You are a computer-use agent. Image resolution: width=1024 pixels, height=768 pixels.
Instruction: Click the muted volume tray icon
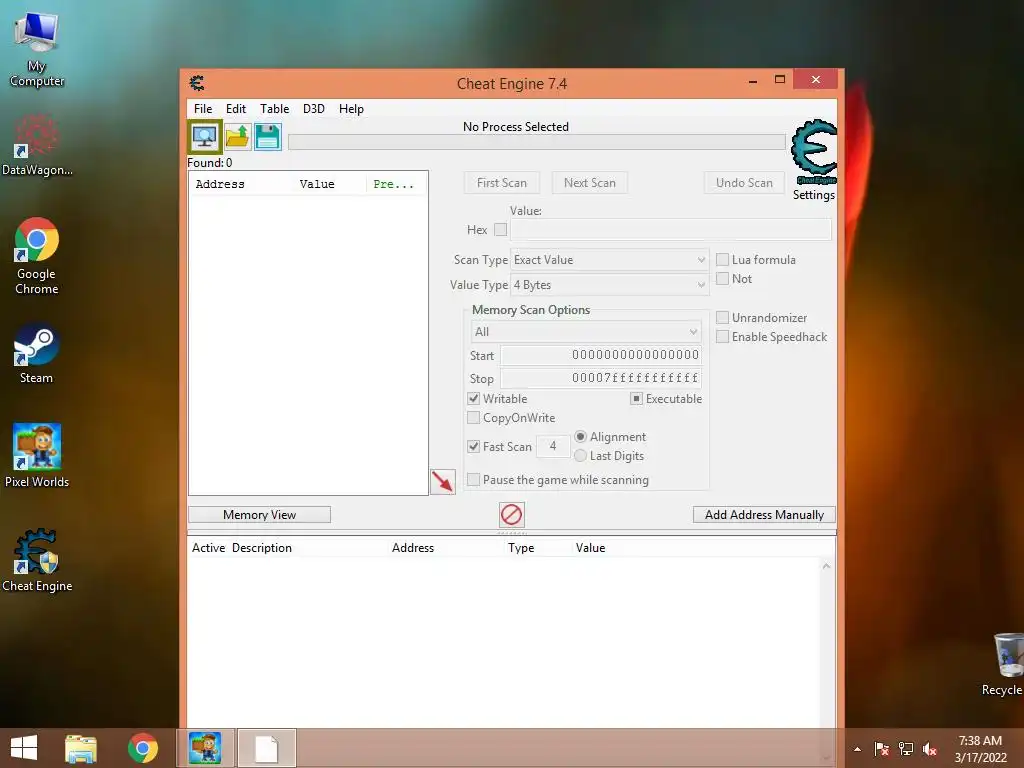click(x=930, y=749)
